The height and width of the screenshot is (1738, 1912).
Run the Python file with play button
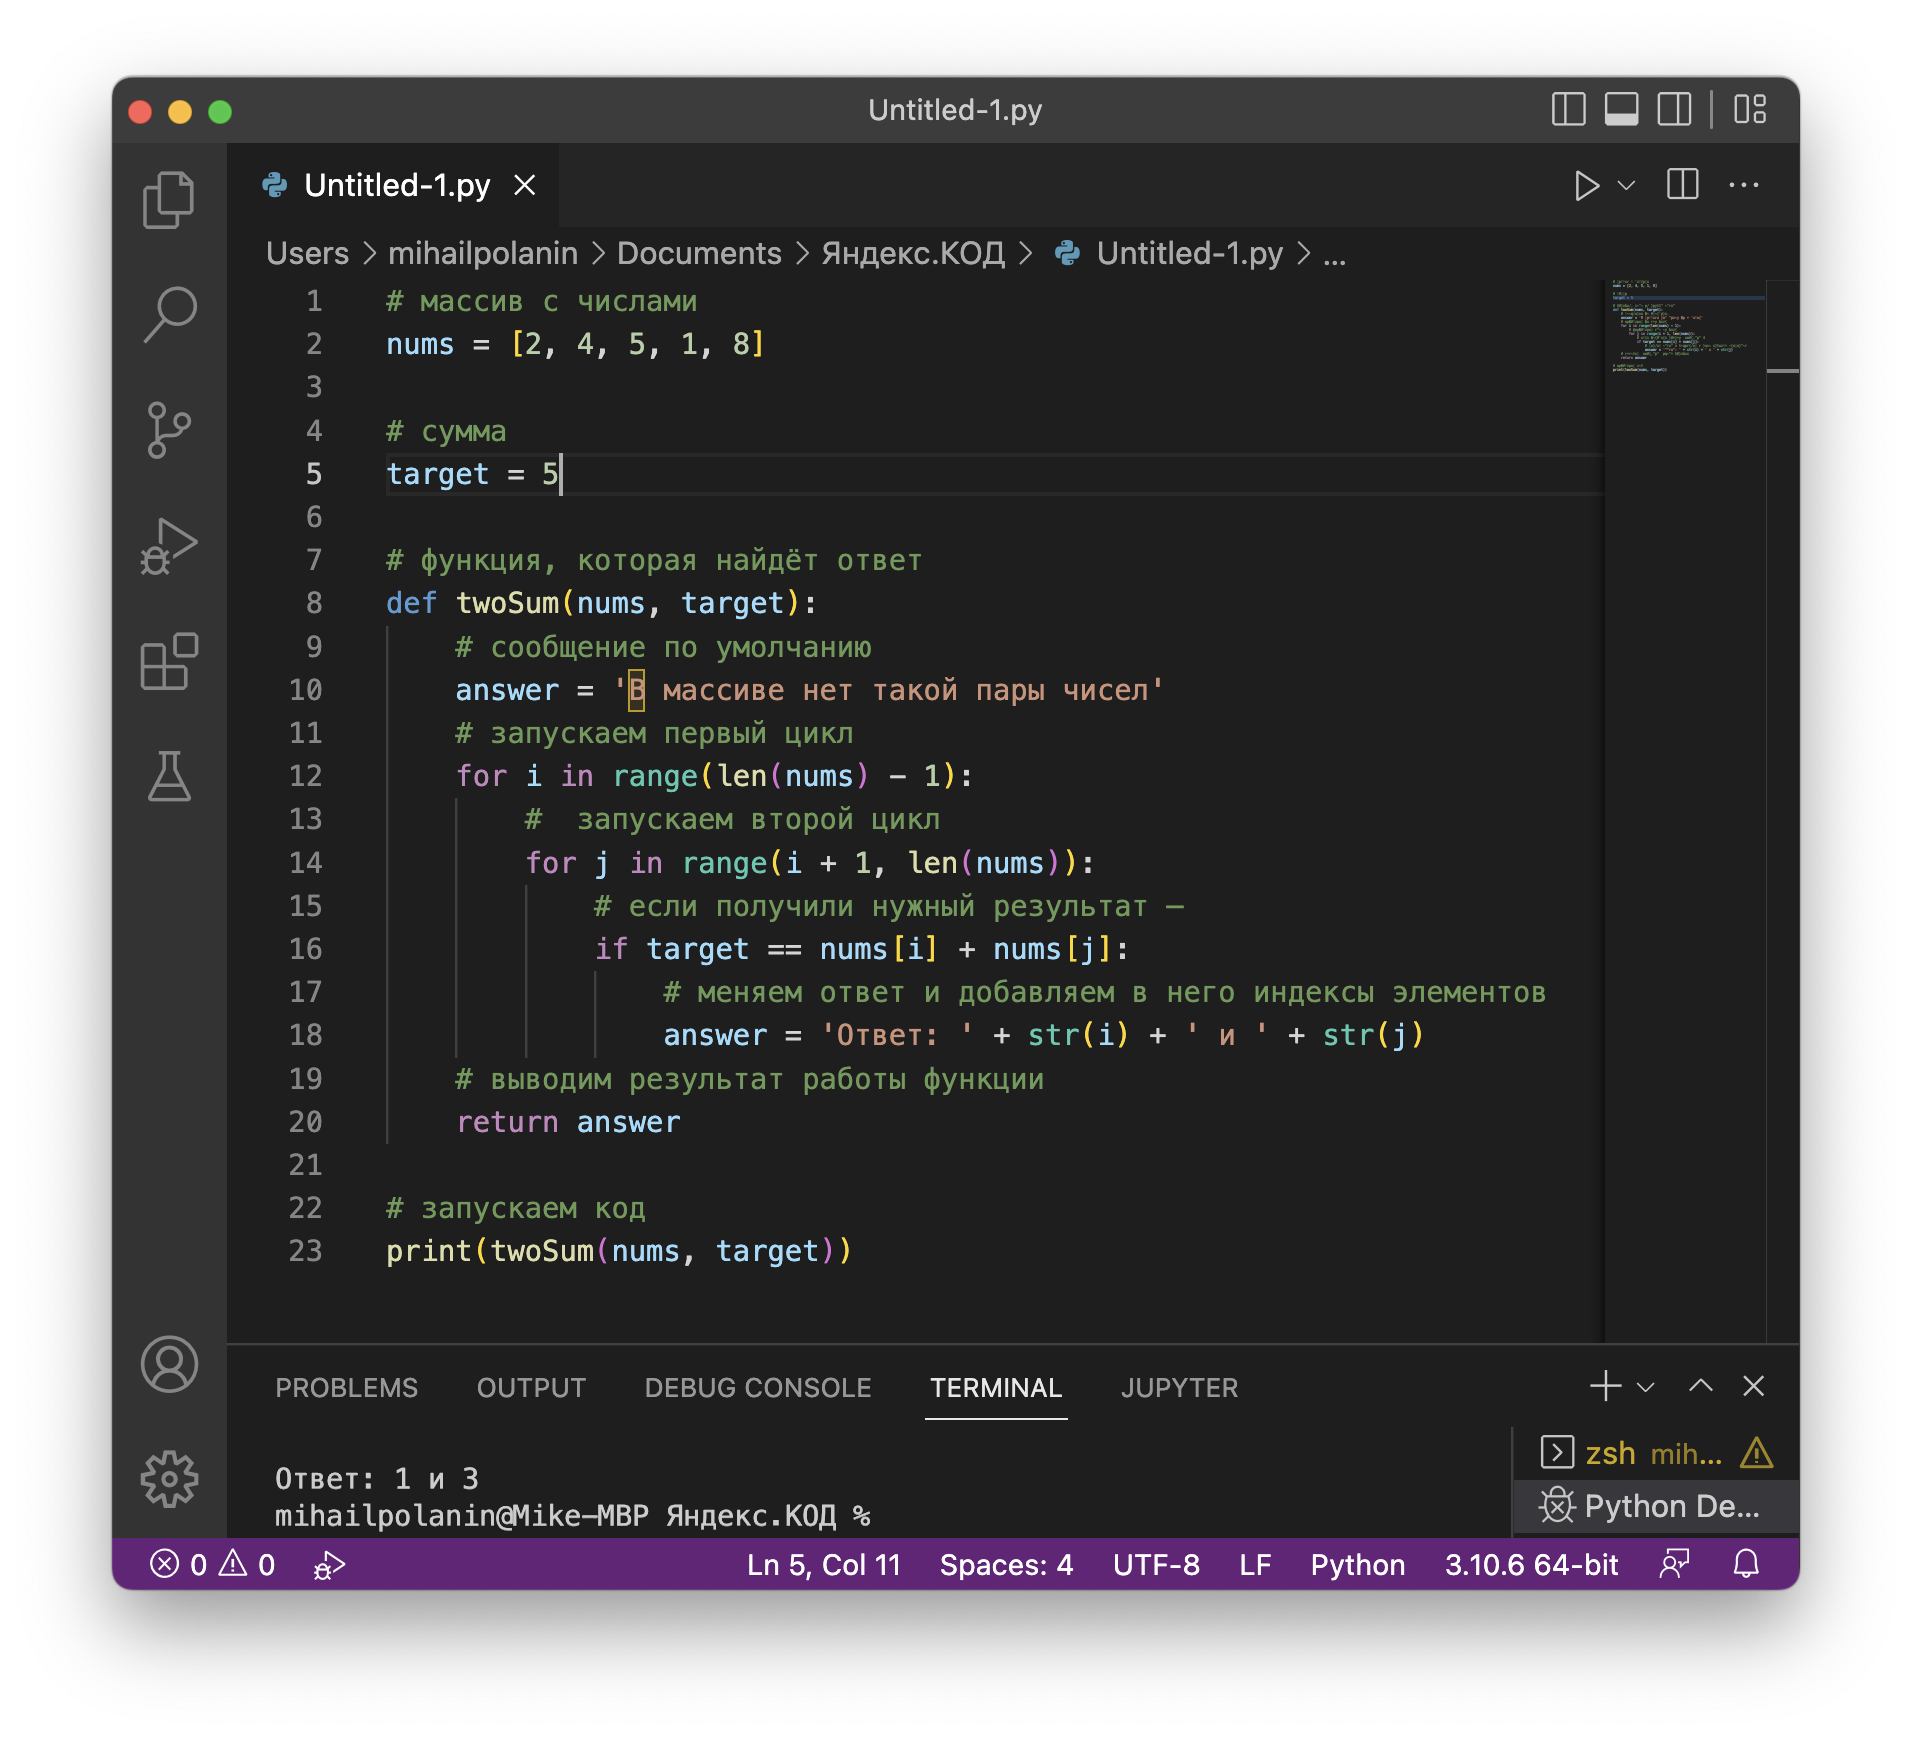click(x=1586, y=186)
